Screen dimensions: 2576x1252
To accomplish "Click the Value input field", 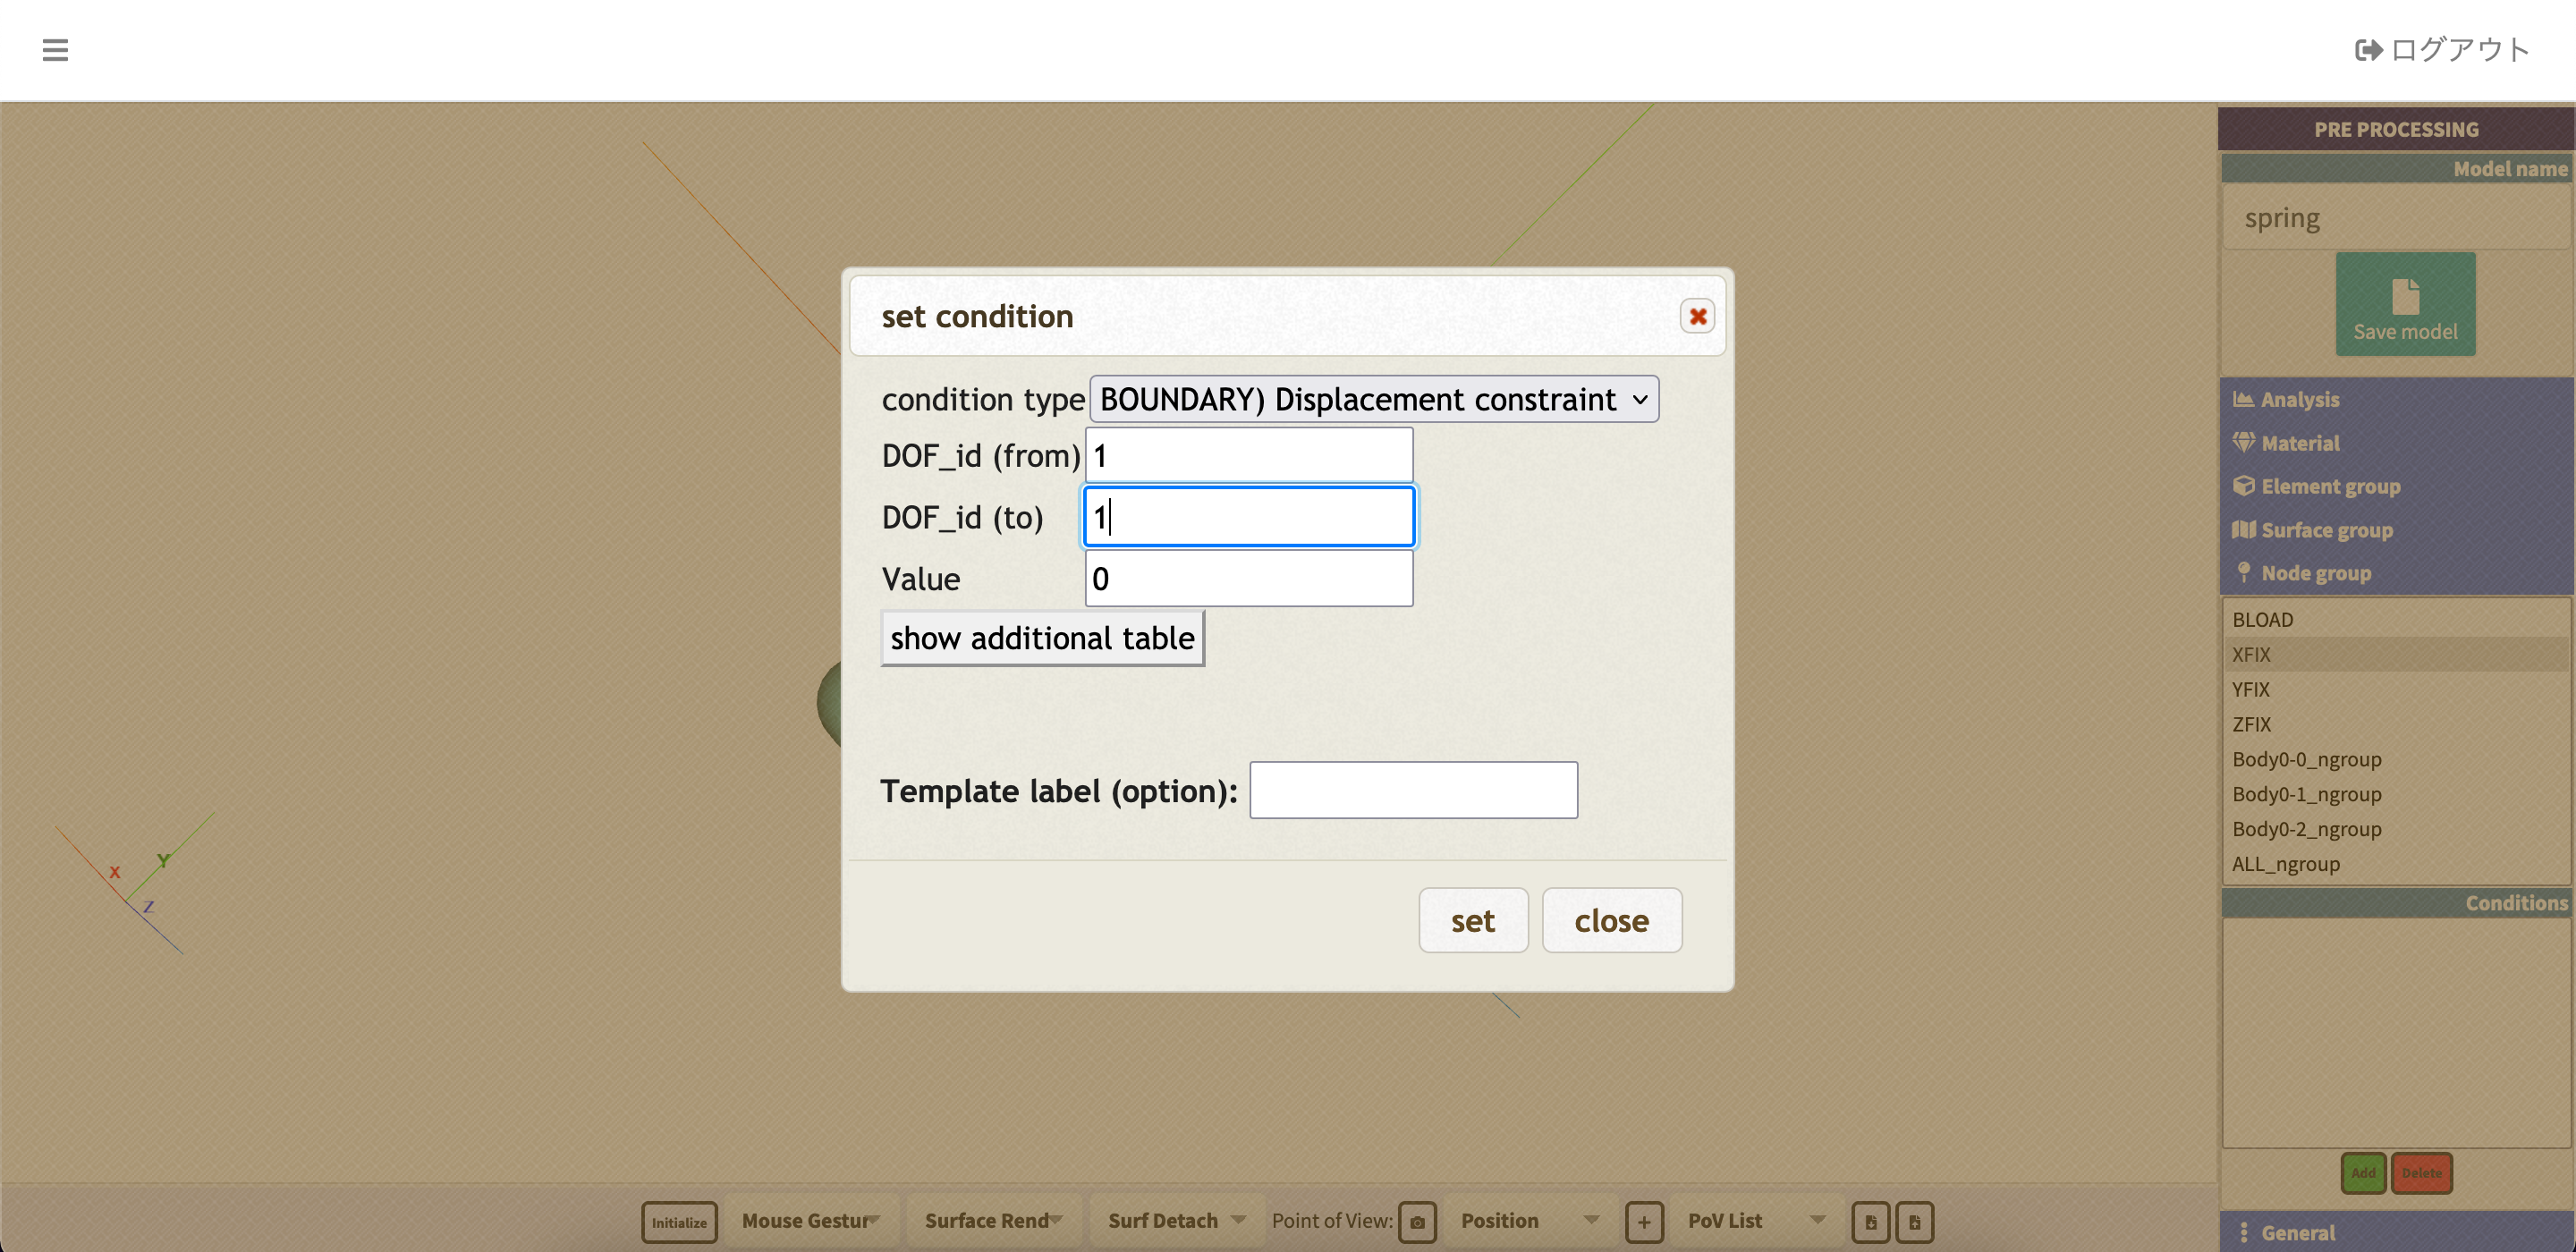I will coord(1248,578).
